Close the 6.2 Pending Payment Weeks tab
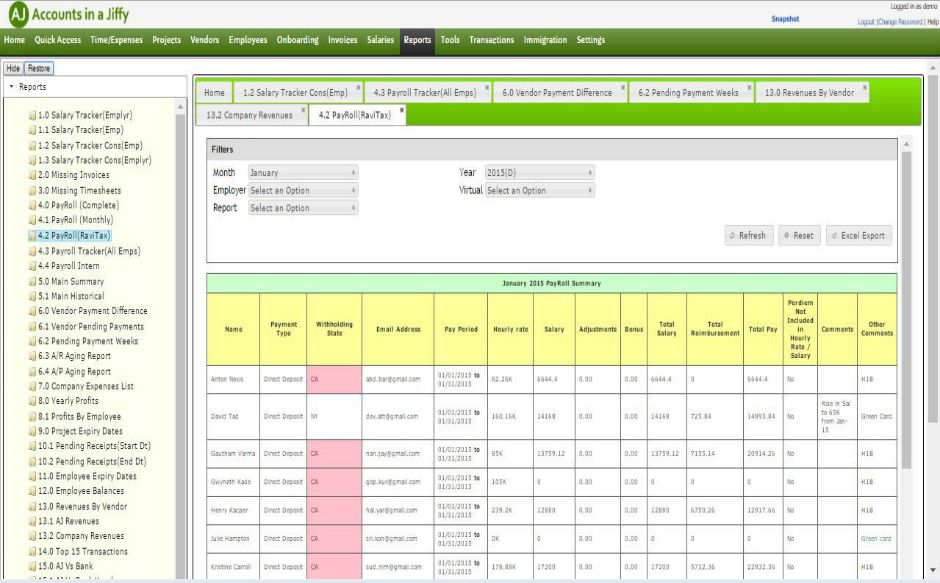The width and height of the screenshot is (940, 583). point(749,88)
